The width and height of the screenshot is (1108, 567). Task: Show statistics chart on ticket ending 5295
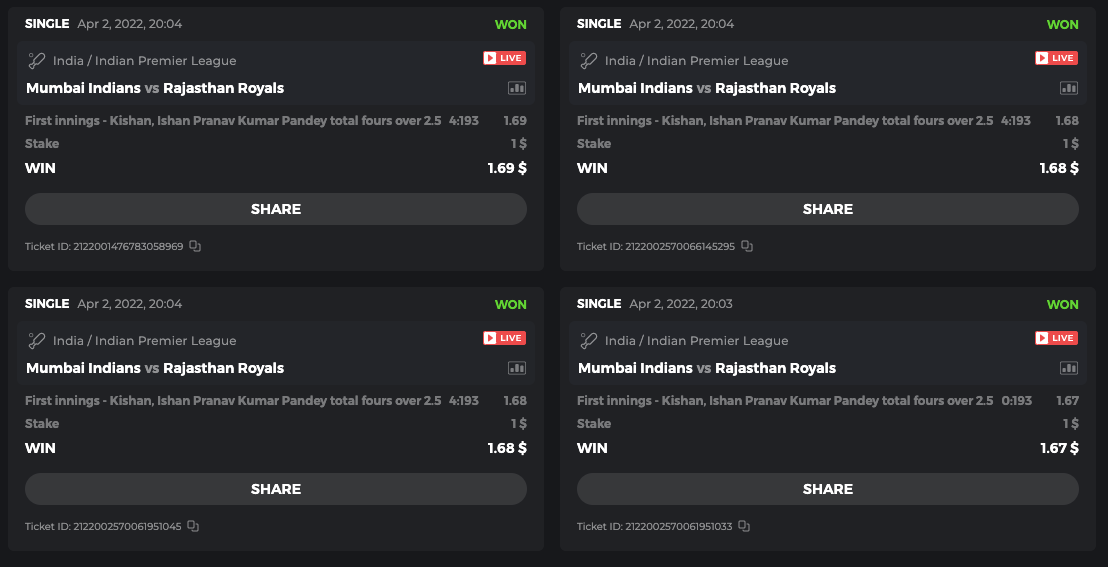[x=1068, y=88]
